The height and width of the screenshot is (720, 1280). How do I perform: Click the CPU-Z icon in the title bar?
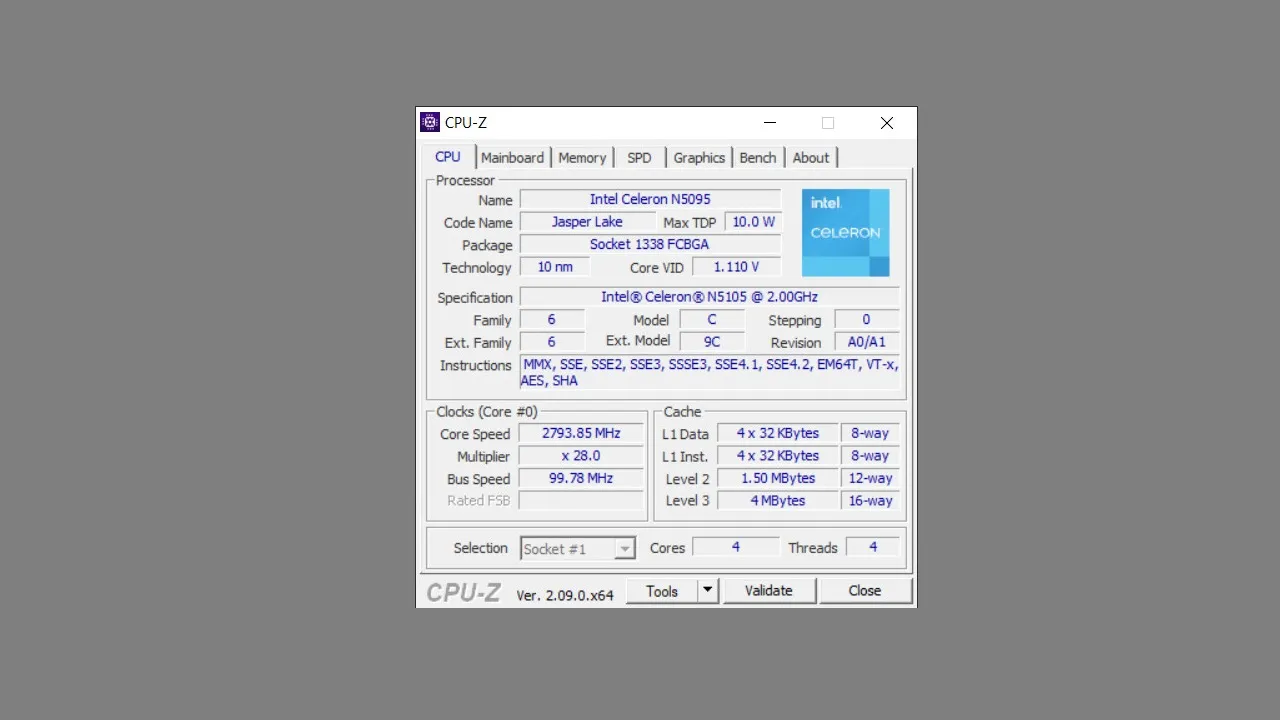429,122
